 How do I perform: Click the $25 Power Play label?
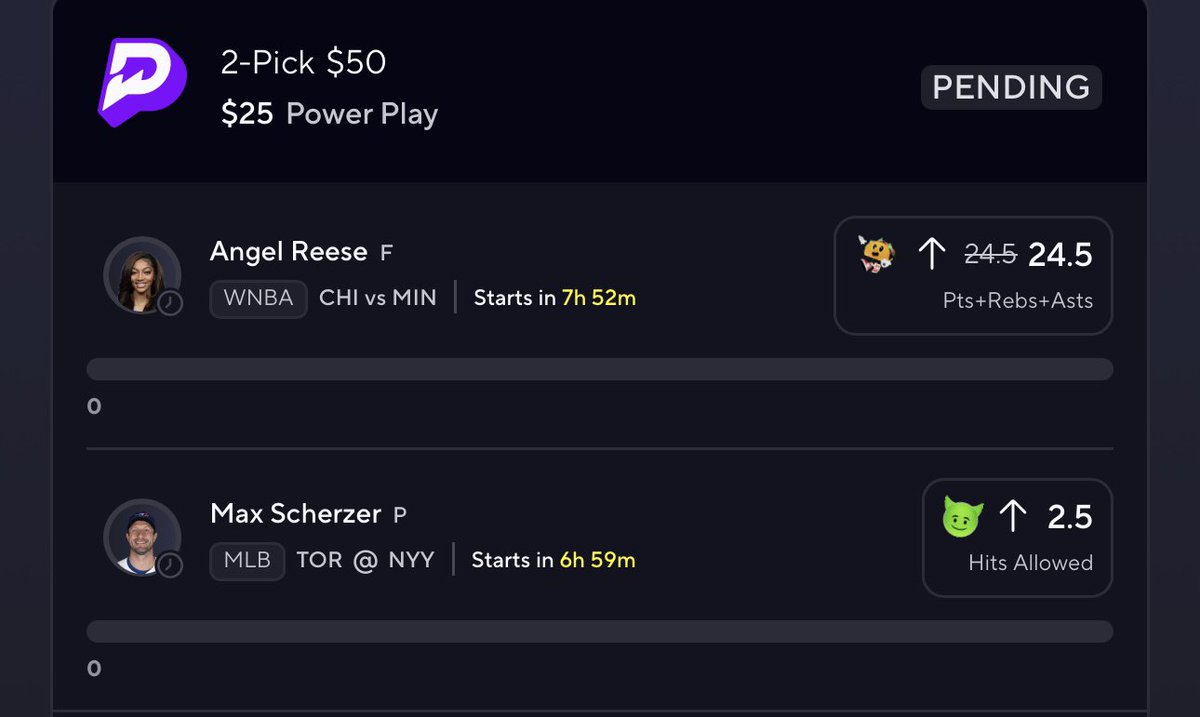click(x=330, y=113)
